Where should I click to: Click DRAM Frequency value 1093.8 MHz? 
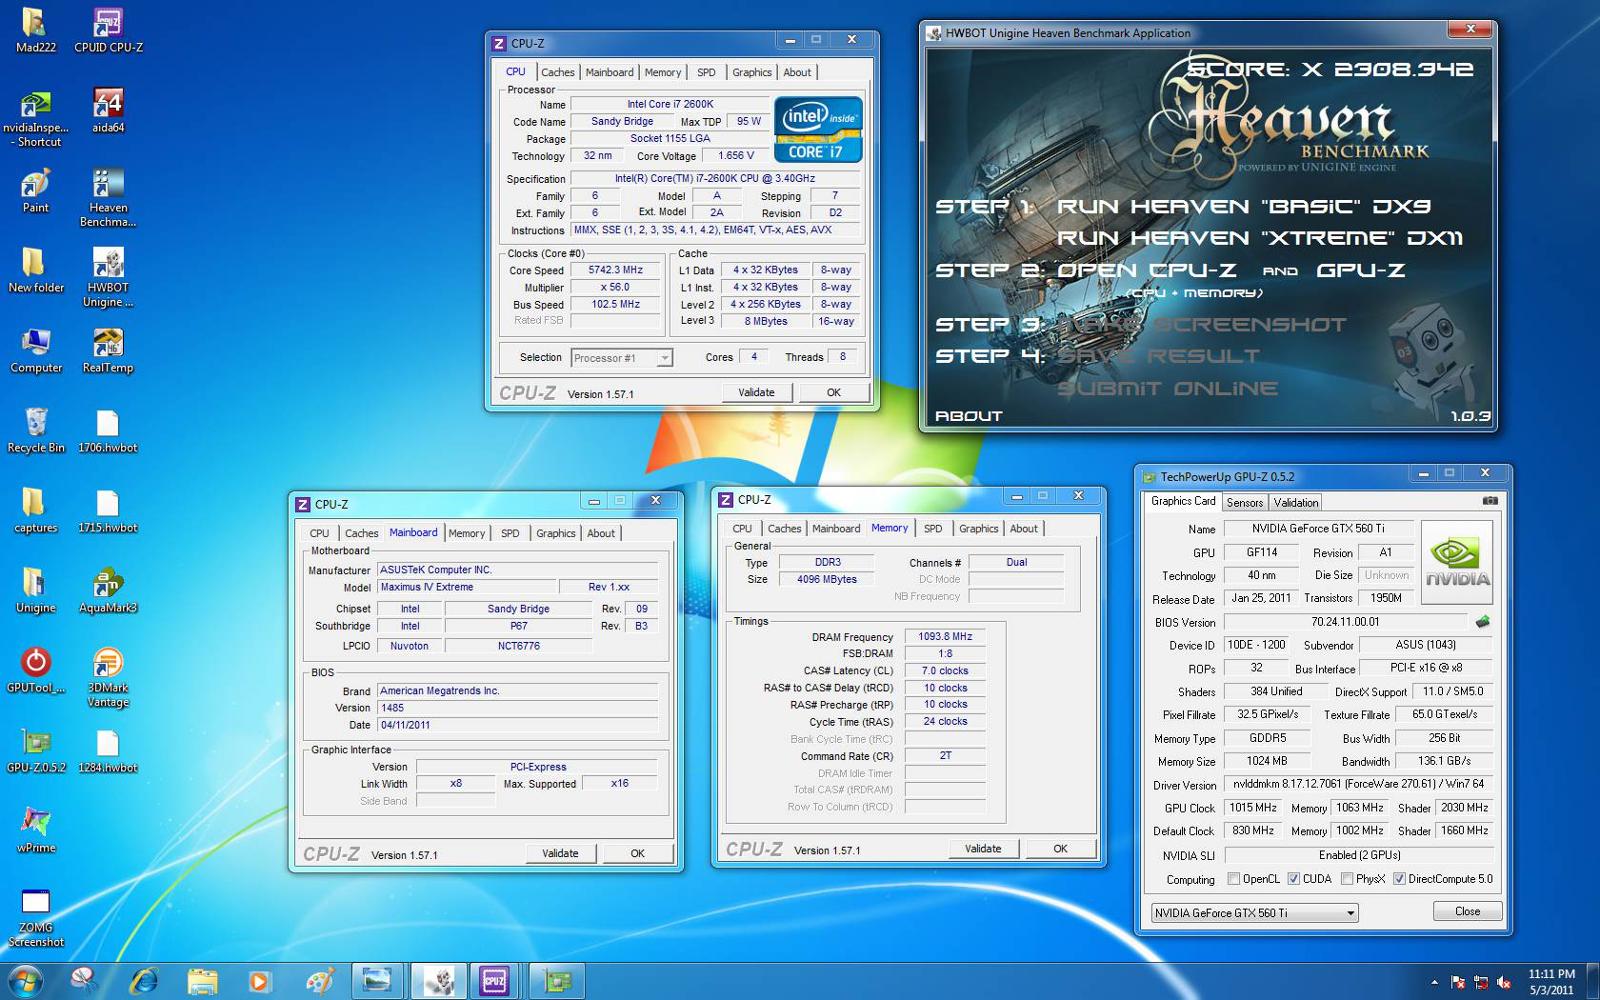[x=945, y=636]
